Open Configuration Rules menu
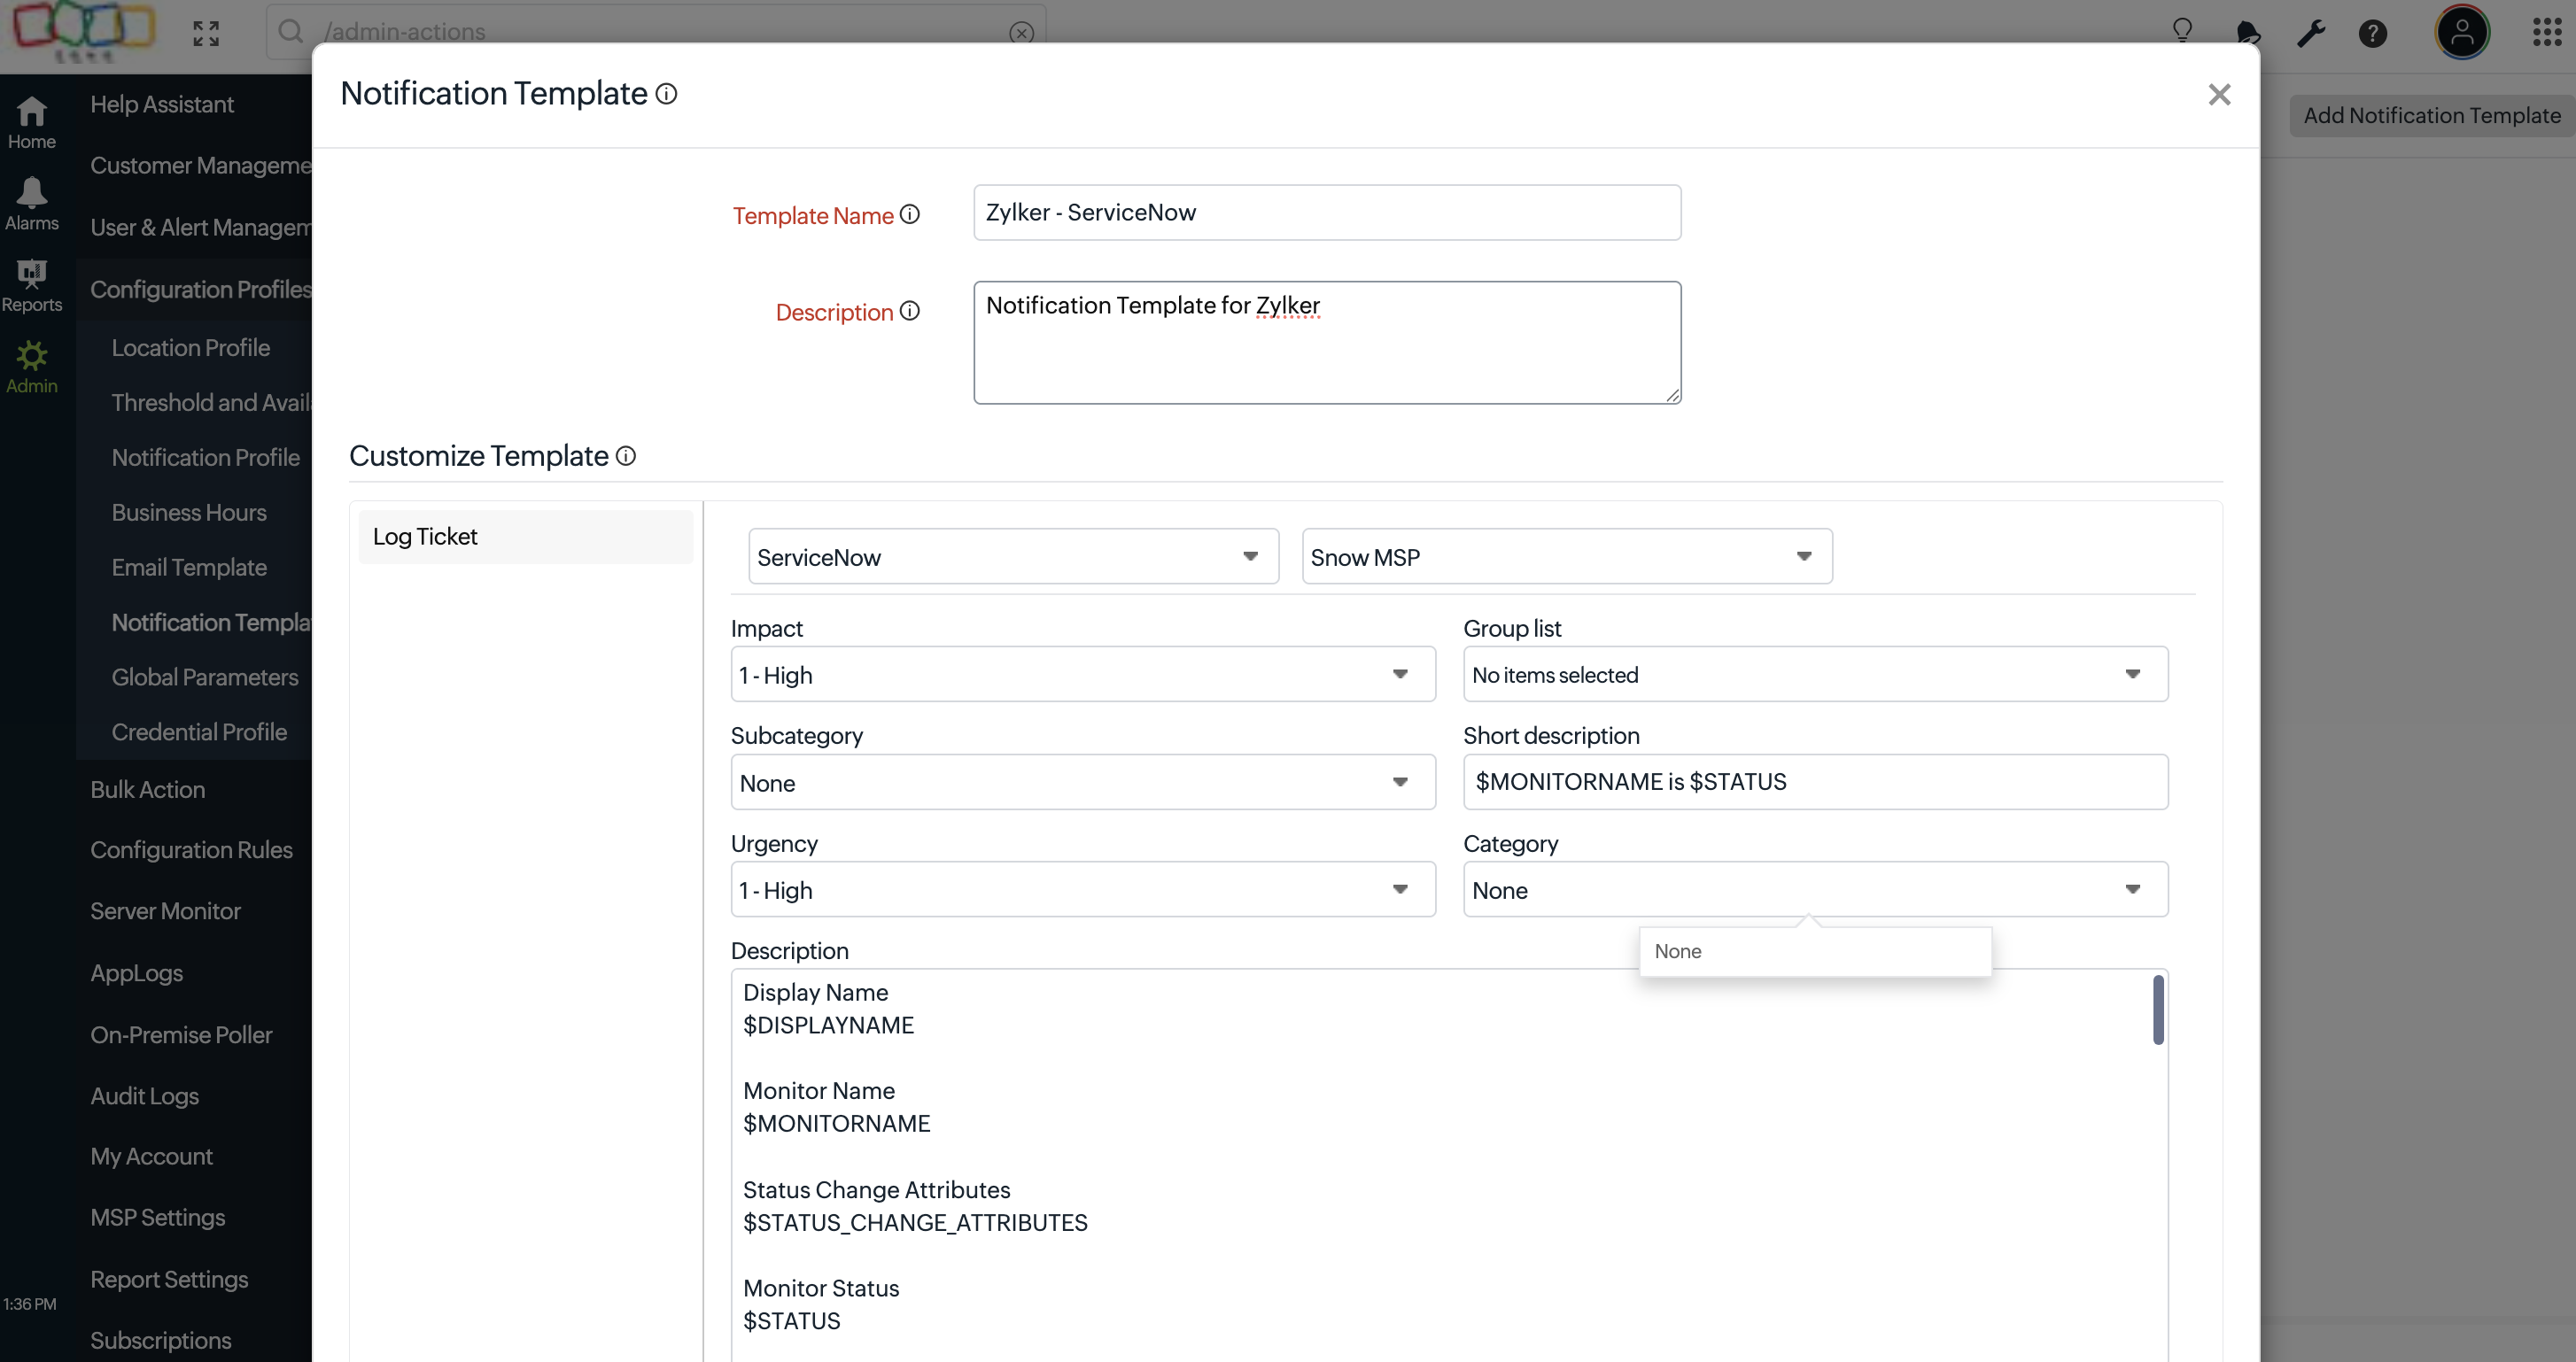2576x1362 pixels. [191, 849]
